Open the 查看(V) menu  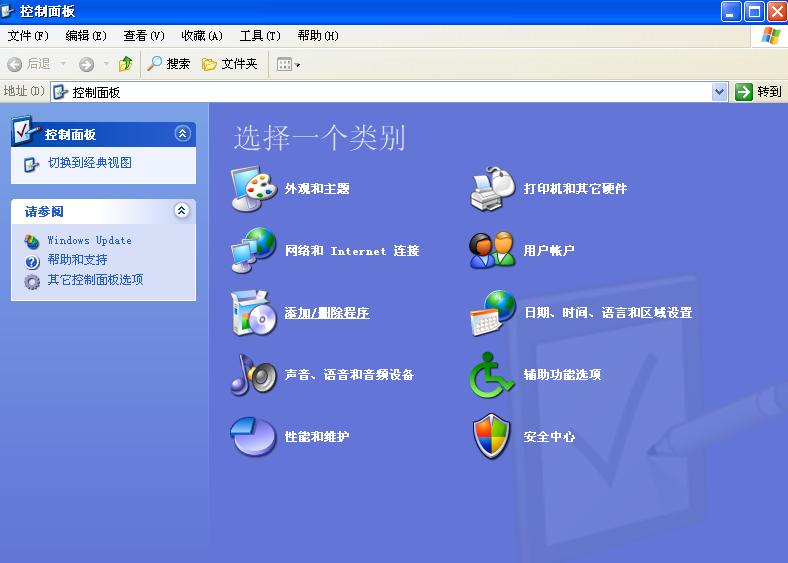click(x=144, y=36)
